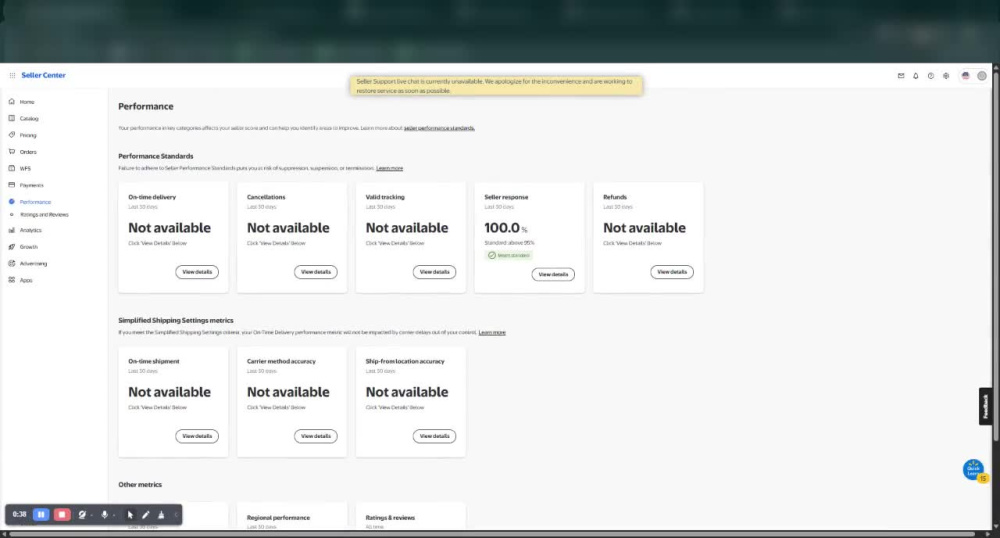Open the Catalog sidebar item
This screenshot has height=538, width=1000.
point(29,119)
